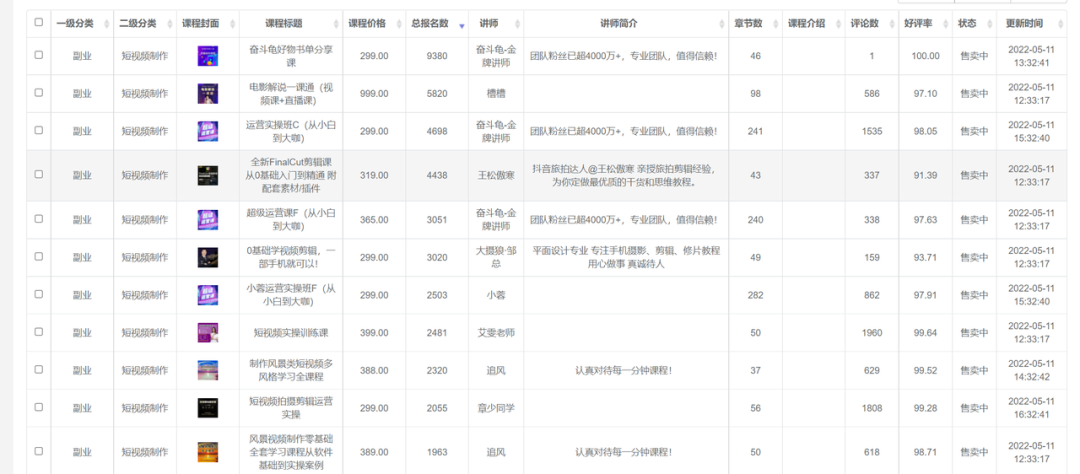Click the price cell 365.00
The height and width of the screenshot is (474, 1080).
pos(374,220)
